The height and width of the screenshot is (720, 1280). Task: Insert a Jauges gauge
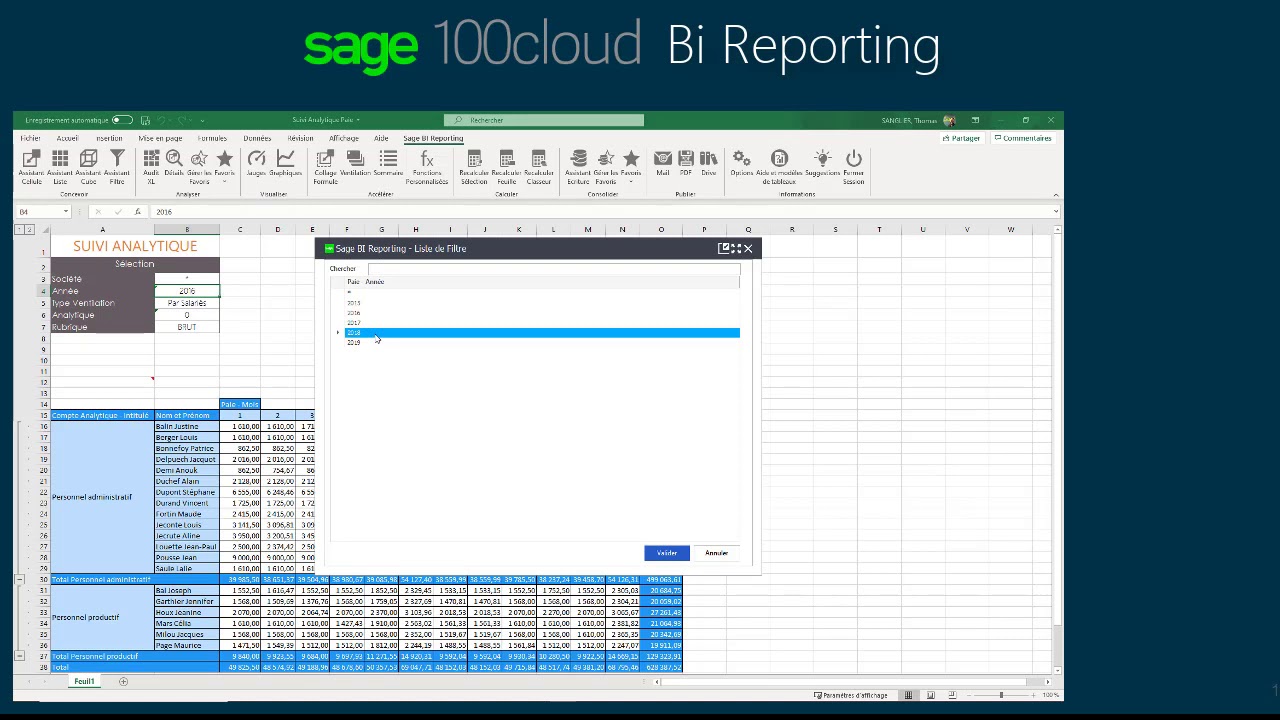pyautogui.click(x=257, y=163)
